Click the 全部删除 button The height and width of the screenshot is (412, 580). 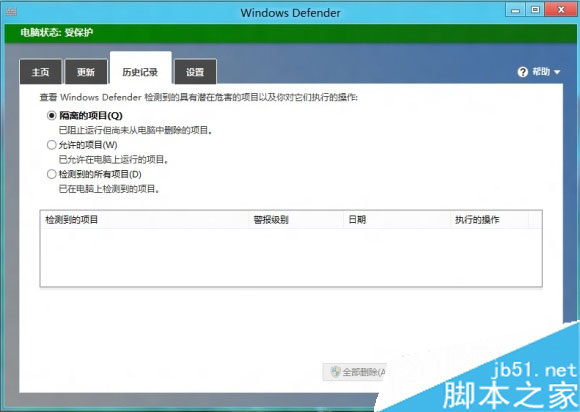(x=355, y=372)
